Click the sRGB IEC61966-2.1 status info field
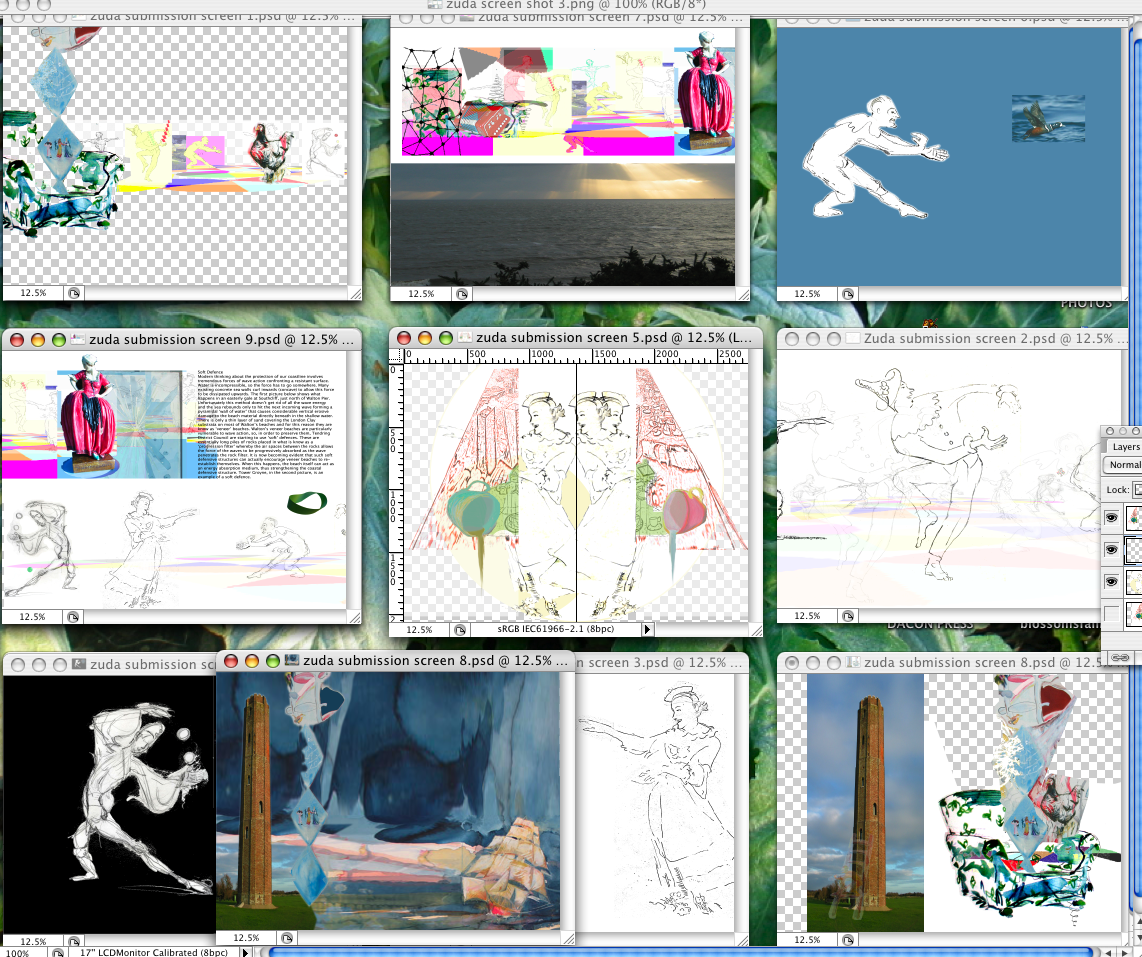Image resolution: width=1142 pixels, height=957 pixels. tap(556, 630)
